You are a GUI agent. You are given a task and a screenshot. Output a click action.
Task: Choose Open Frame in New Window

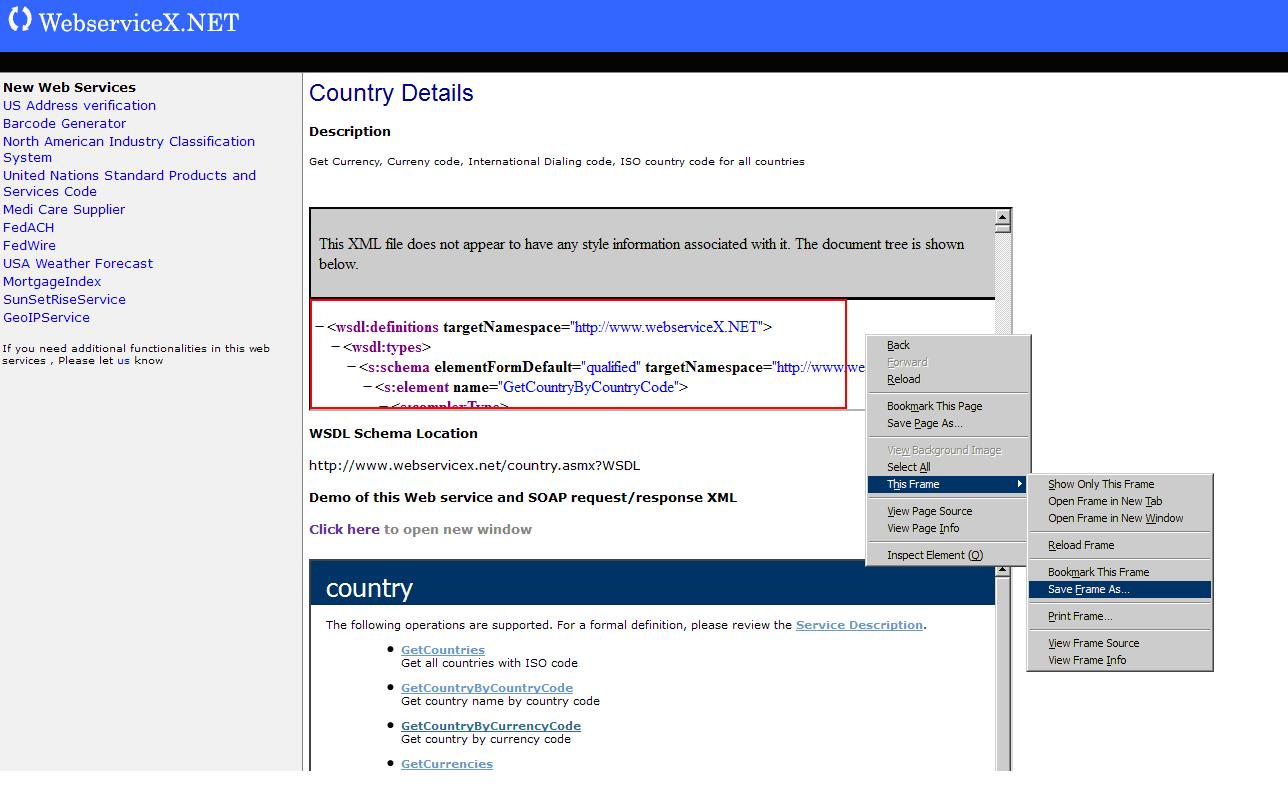coord(1120,518)
